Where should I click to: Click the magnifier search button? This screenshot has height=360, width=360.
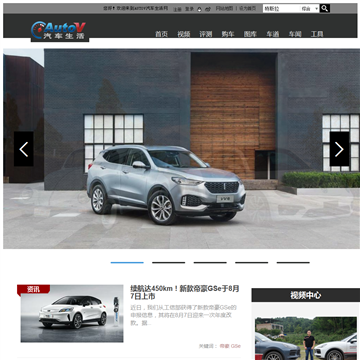click(x=325, y=9)
